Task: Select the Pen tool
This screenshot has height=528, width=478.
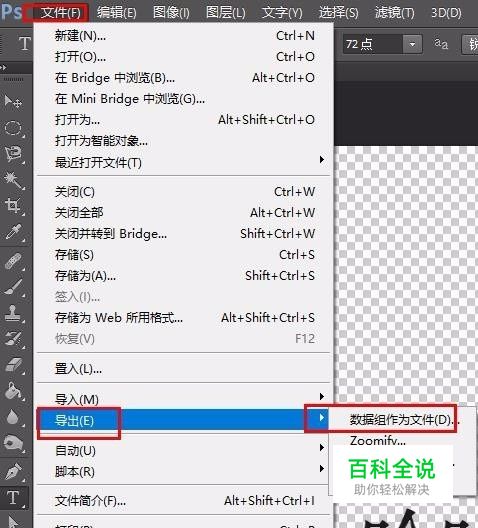Action: [x=13, y=471]
